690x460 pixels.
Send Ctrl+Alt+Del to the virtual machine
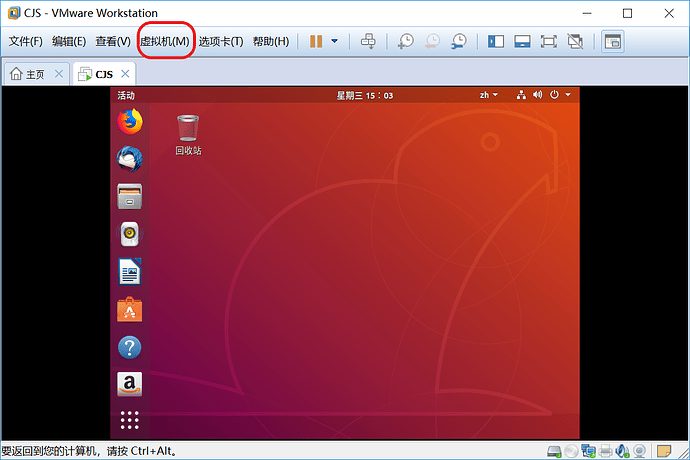click(x=368, y=41)
